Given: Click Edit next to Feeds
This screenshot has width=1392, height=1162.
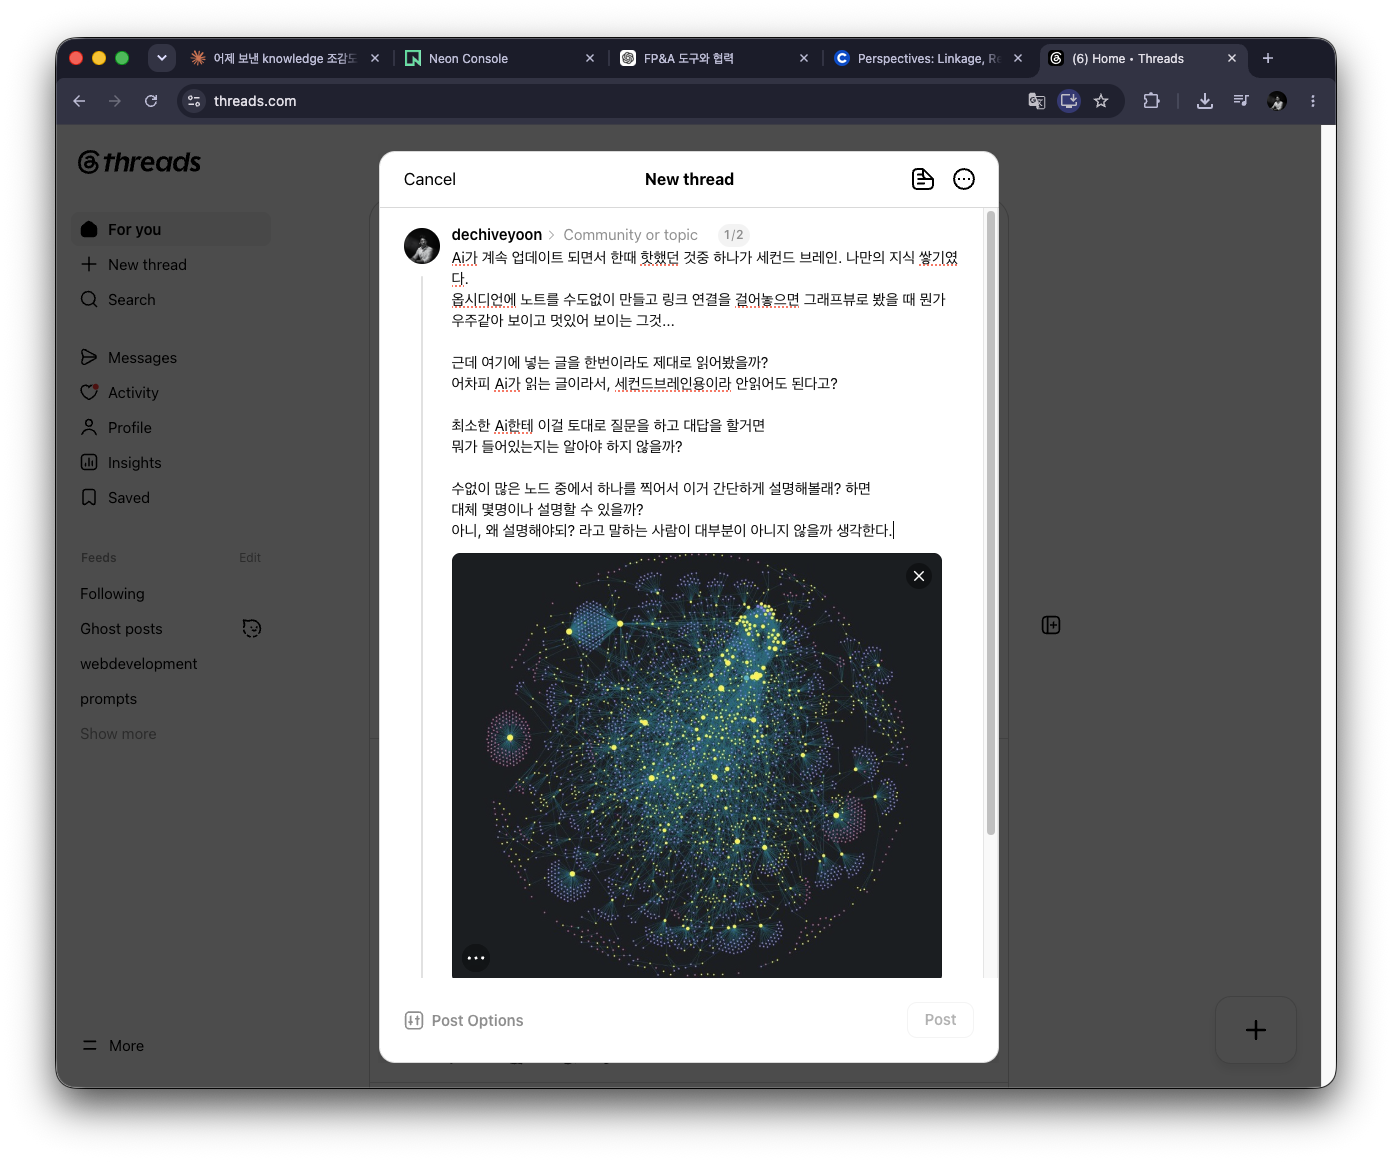Looking at the screenshot, I should pos(250,557).
